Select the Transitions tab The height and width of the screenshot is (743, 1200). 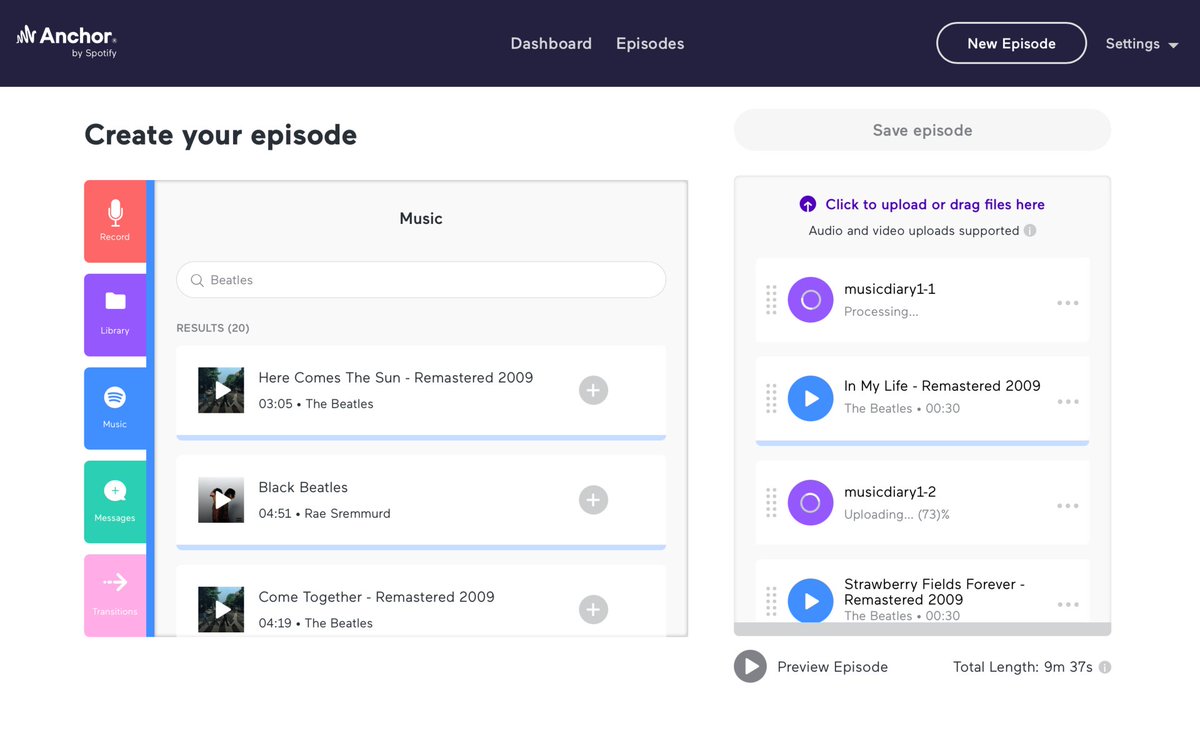[x=115, y=595]
